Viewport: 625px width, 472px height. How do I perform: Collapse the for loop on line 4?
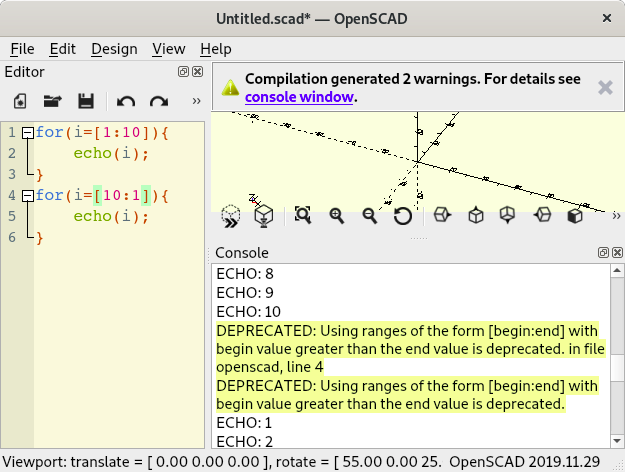(27, 195)
